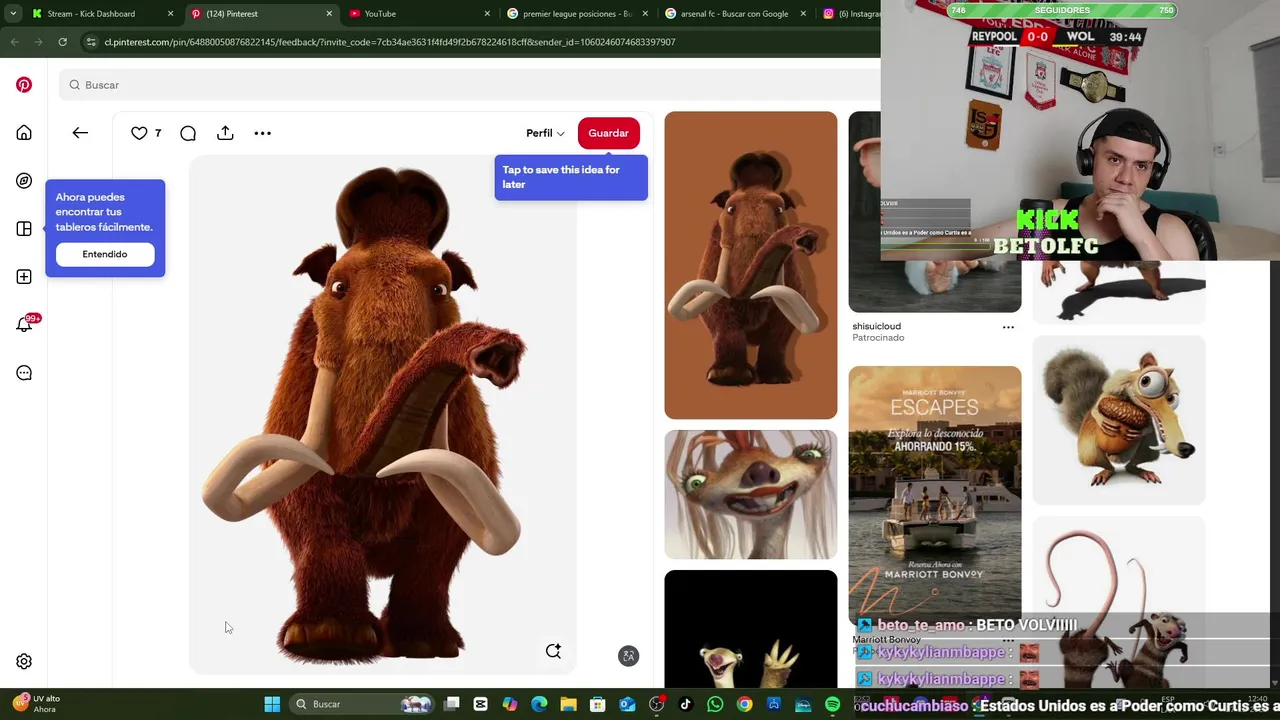Open the sloth on black background pin

751,629
